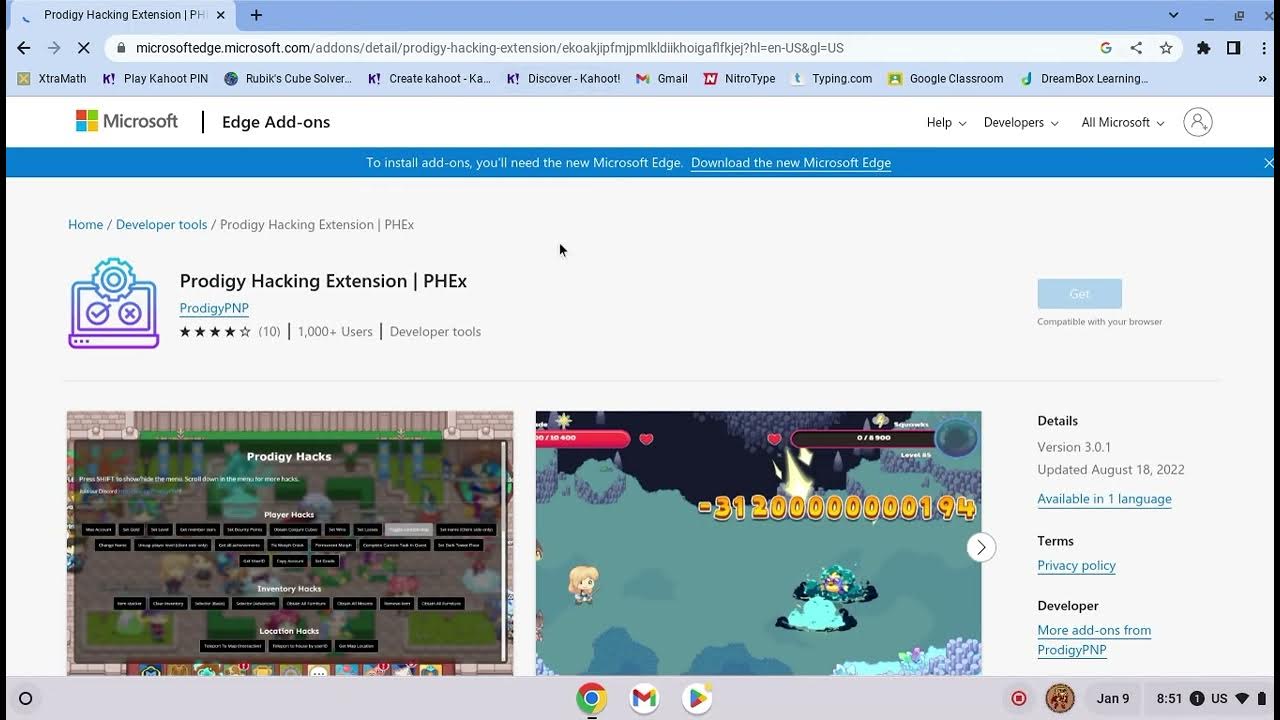The width and height of the screenshot is (1280, 720).
Task: Expand the Developers menu
Action: tap(1021, 122)
